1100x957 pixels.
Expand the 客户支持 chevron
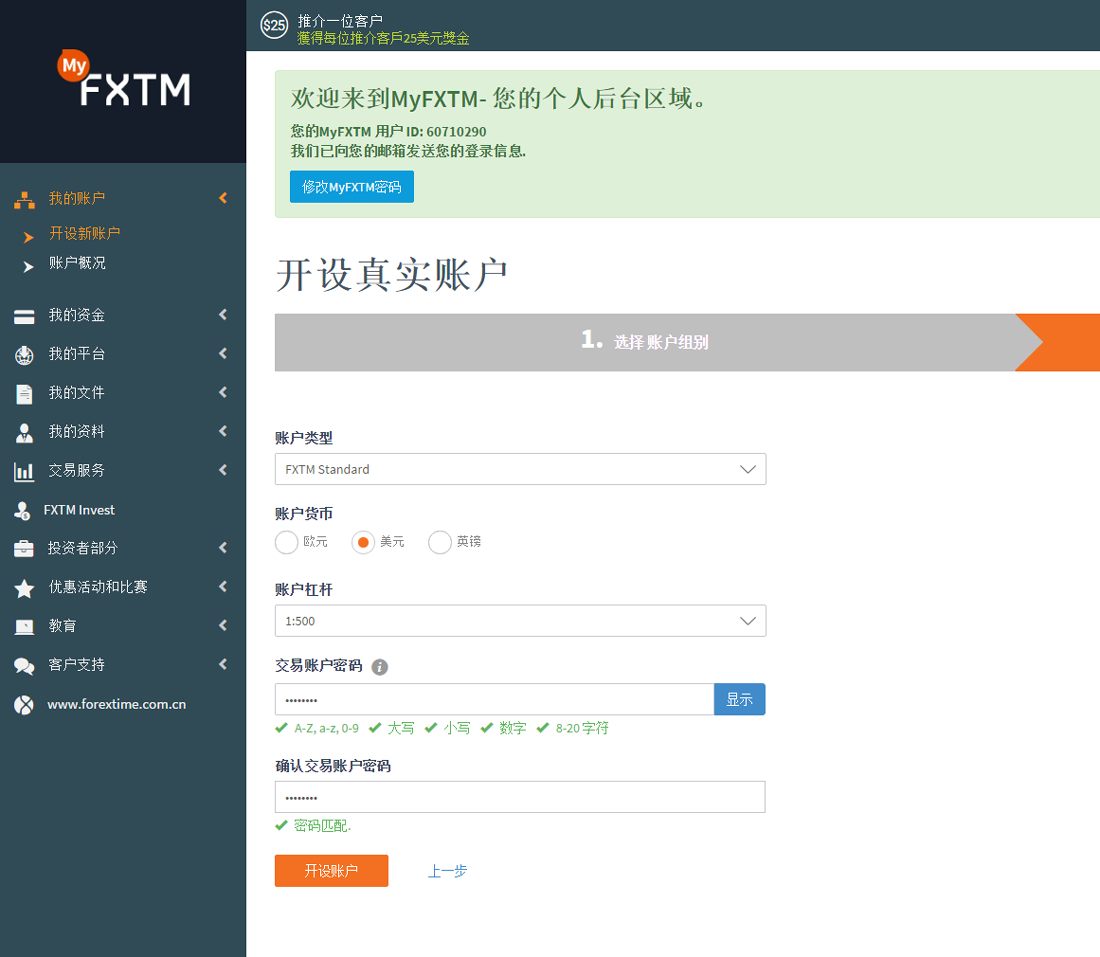pos(223,664)
